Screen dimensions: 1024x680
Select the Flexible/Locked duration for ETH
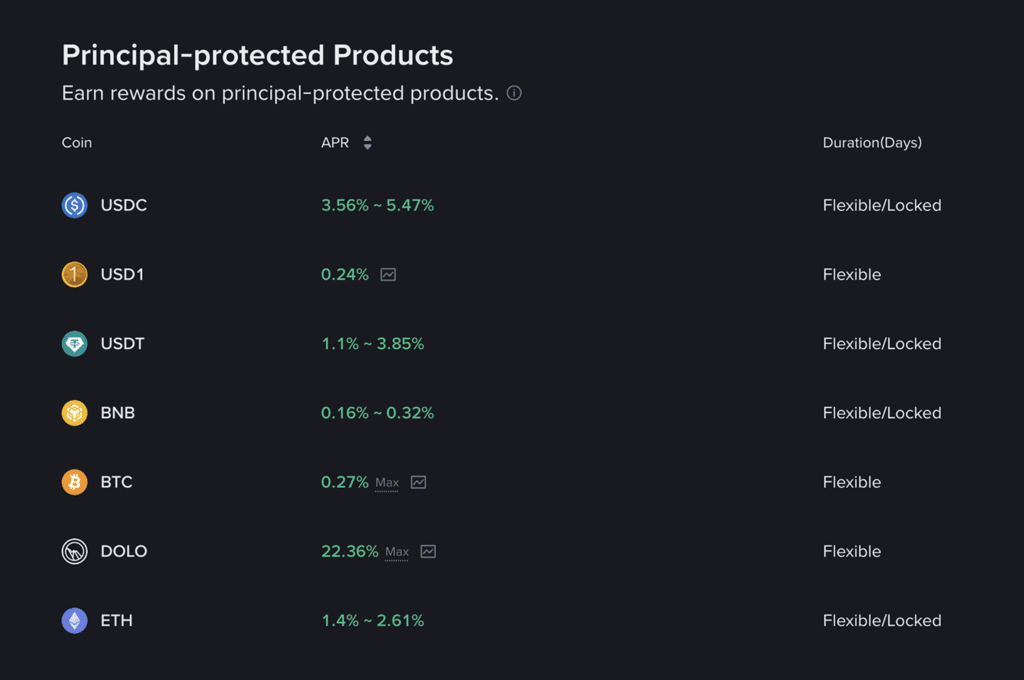coord(882,620)
